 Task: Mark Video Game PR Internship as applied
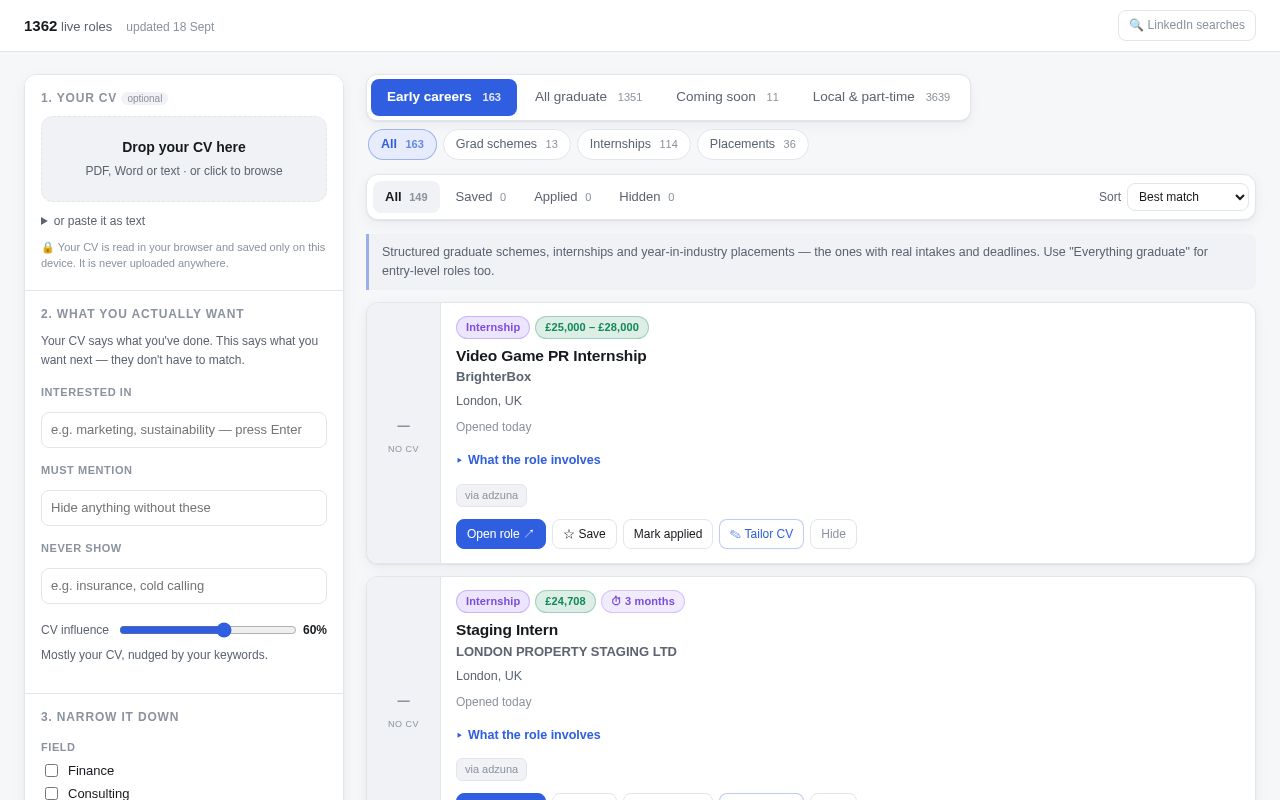click(x=668, y=534)
